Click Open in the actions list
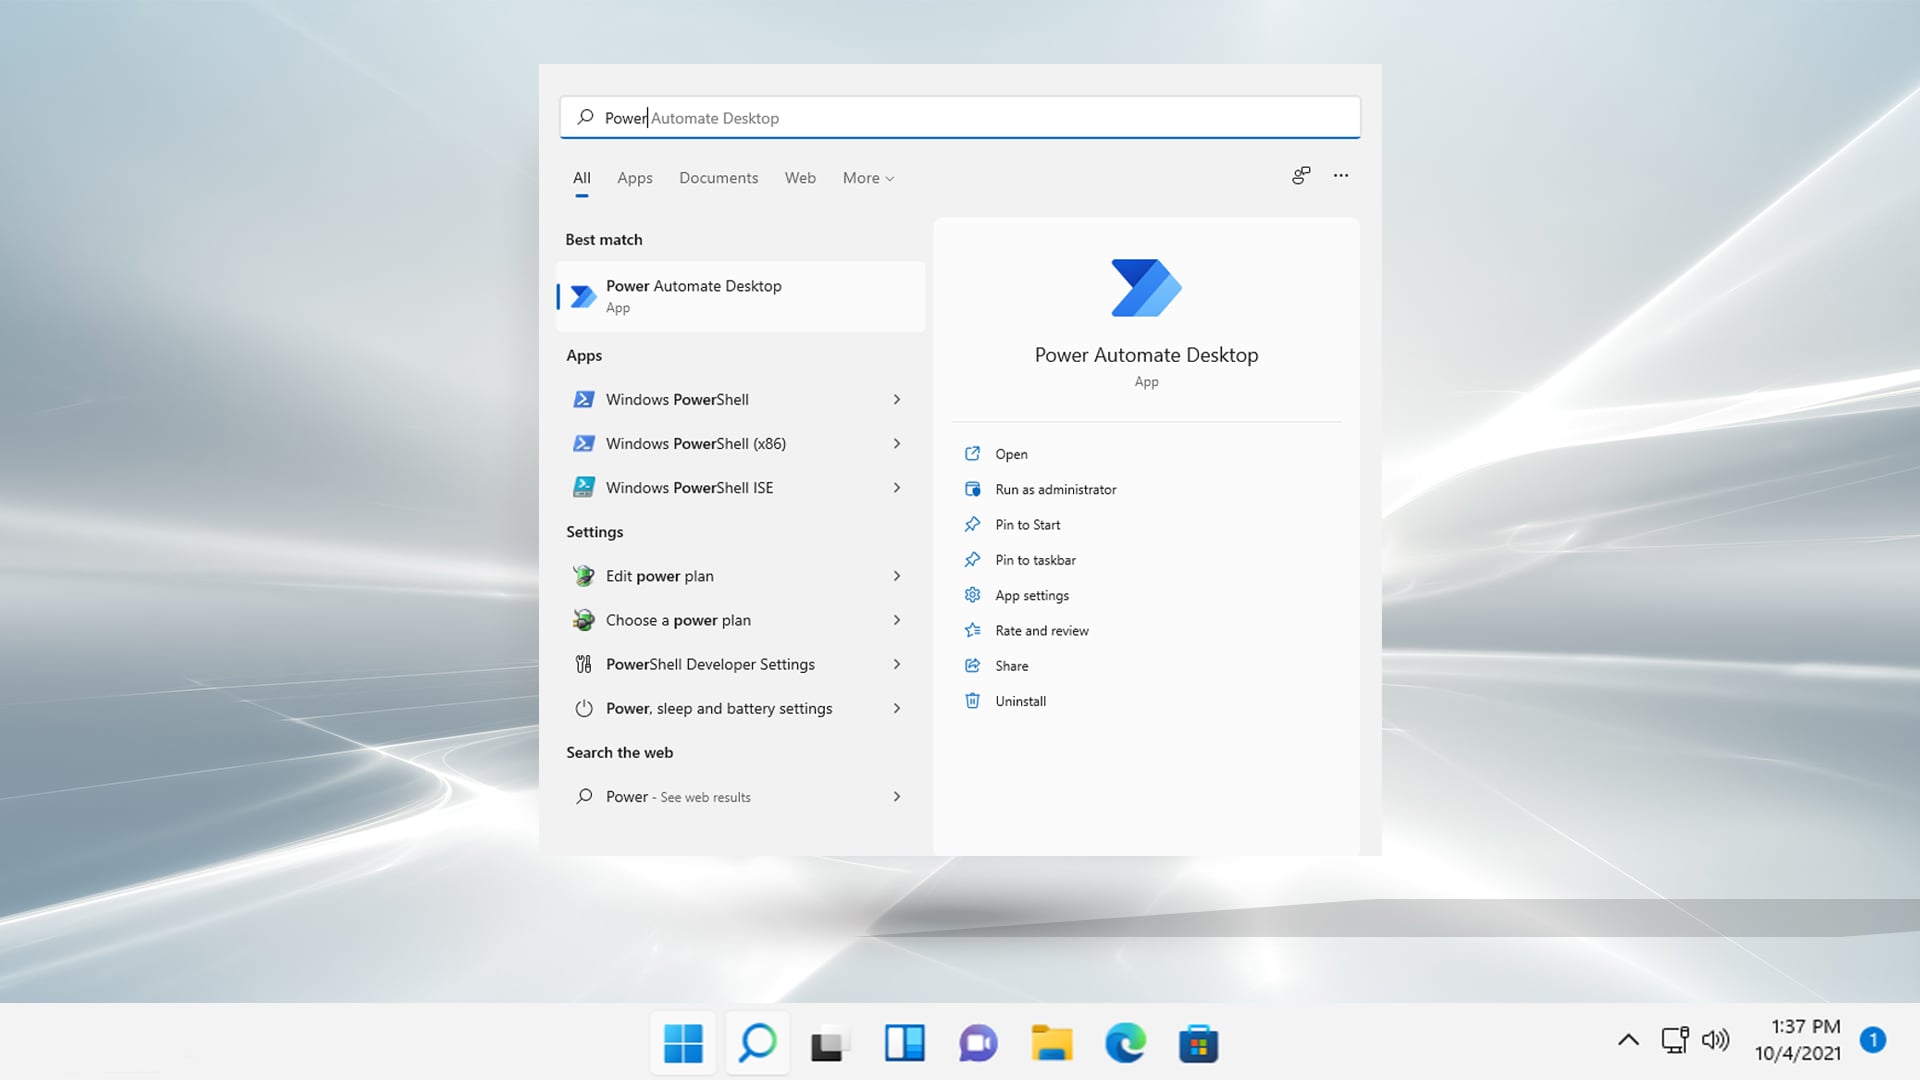The image size is (1920, 1080). [1011, 454]
